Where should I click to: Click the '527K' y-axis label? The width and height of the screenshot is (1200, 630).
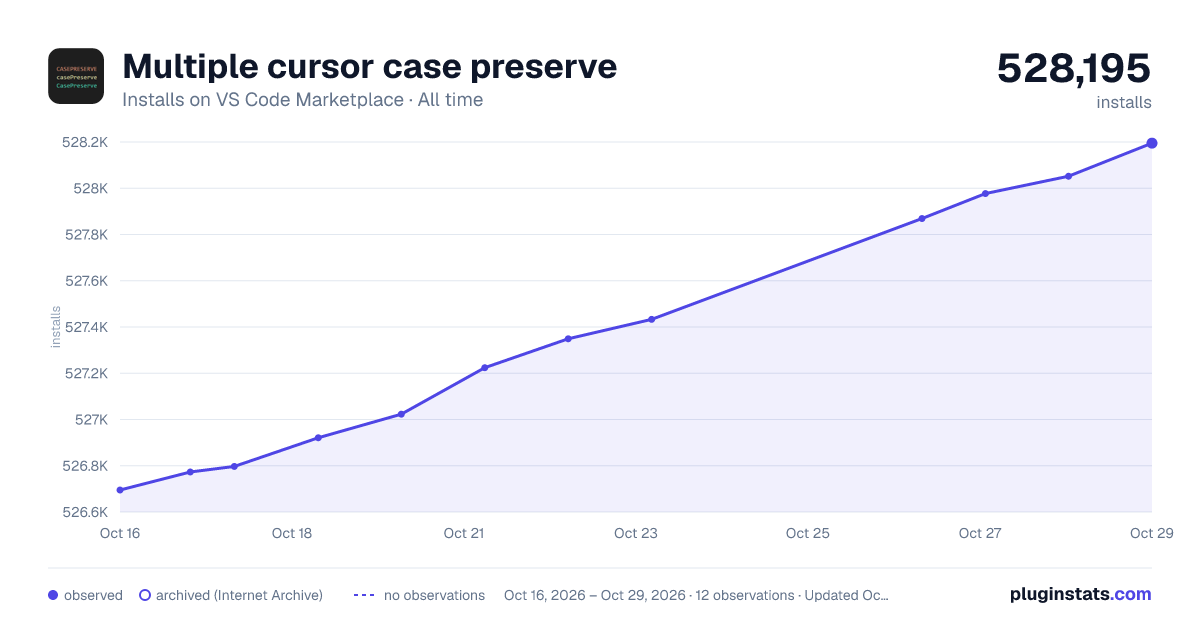[91, 420]
